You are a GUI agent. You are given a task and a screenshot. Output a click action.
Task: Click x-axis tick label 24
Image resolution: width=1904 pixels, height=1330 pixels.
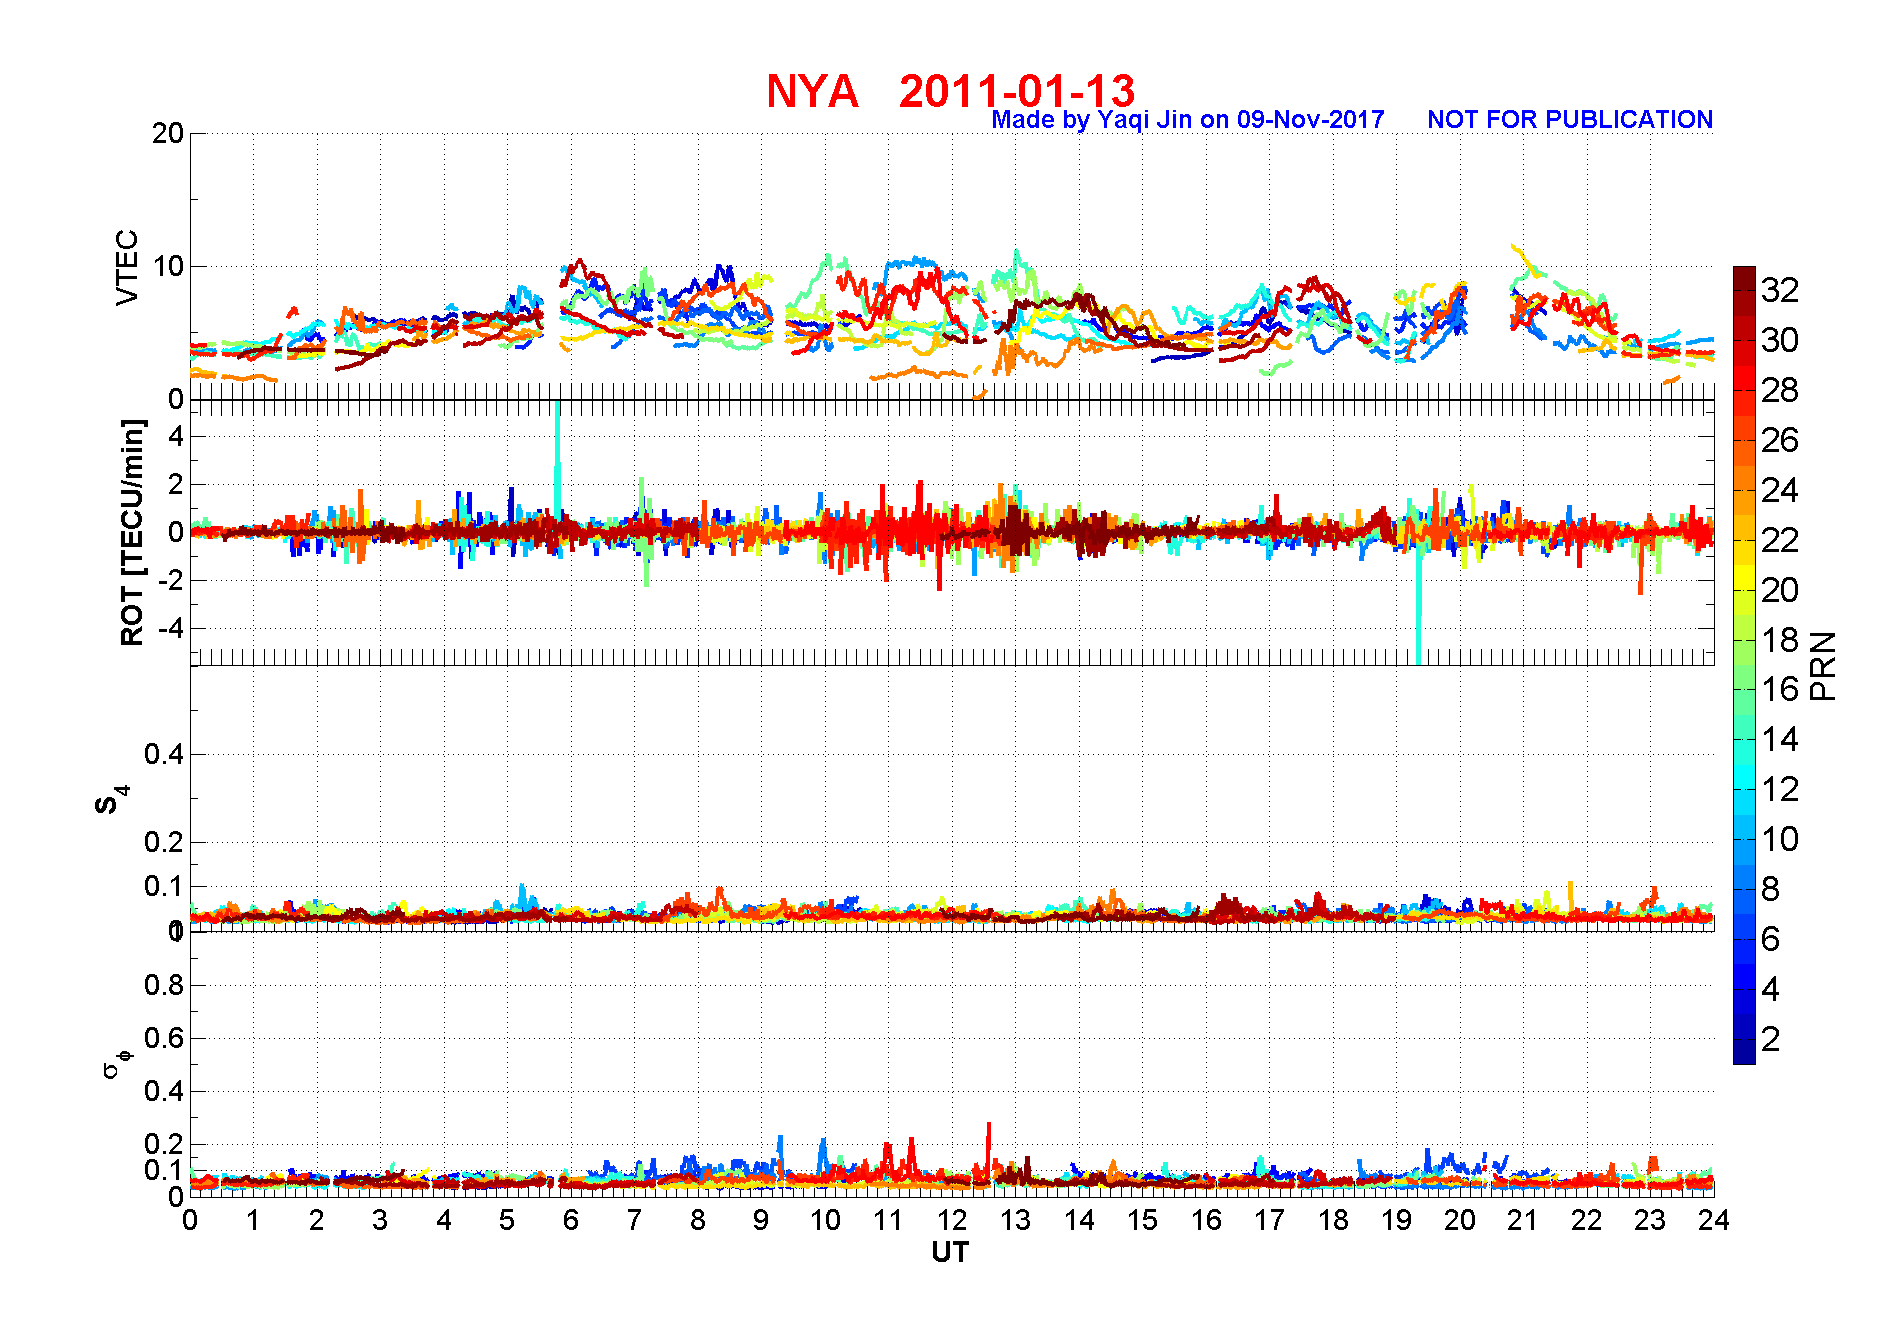click(x=1714, y=1220)
